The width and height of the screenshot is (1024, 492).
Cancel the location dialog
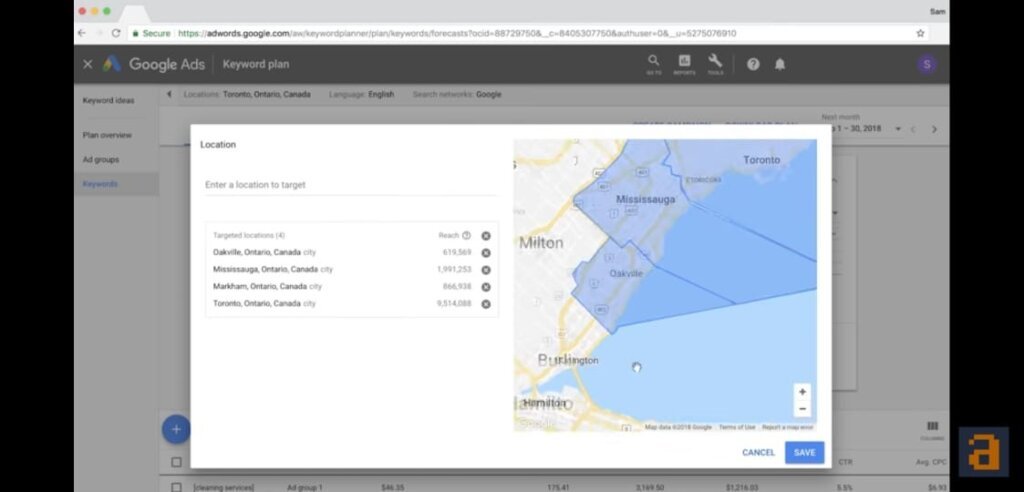pyautogui.click(x=758, y=452)
